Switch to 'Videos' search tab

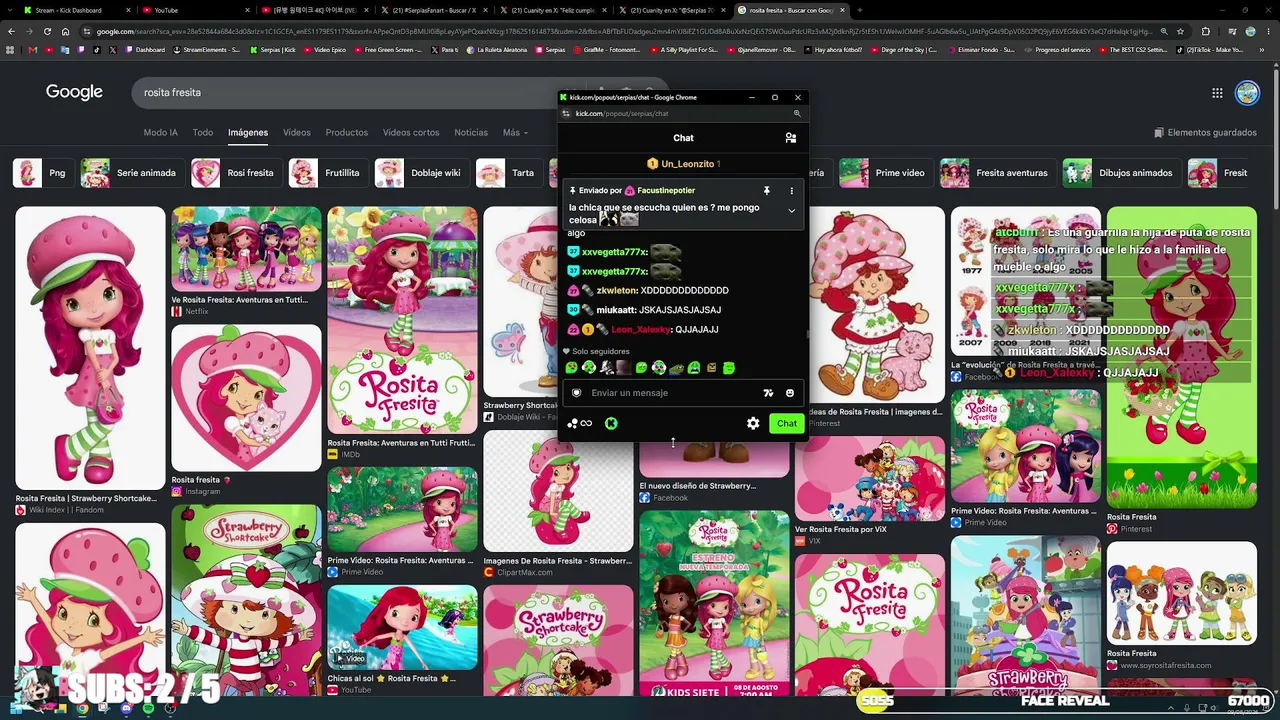[x=296, y=132]
